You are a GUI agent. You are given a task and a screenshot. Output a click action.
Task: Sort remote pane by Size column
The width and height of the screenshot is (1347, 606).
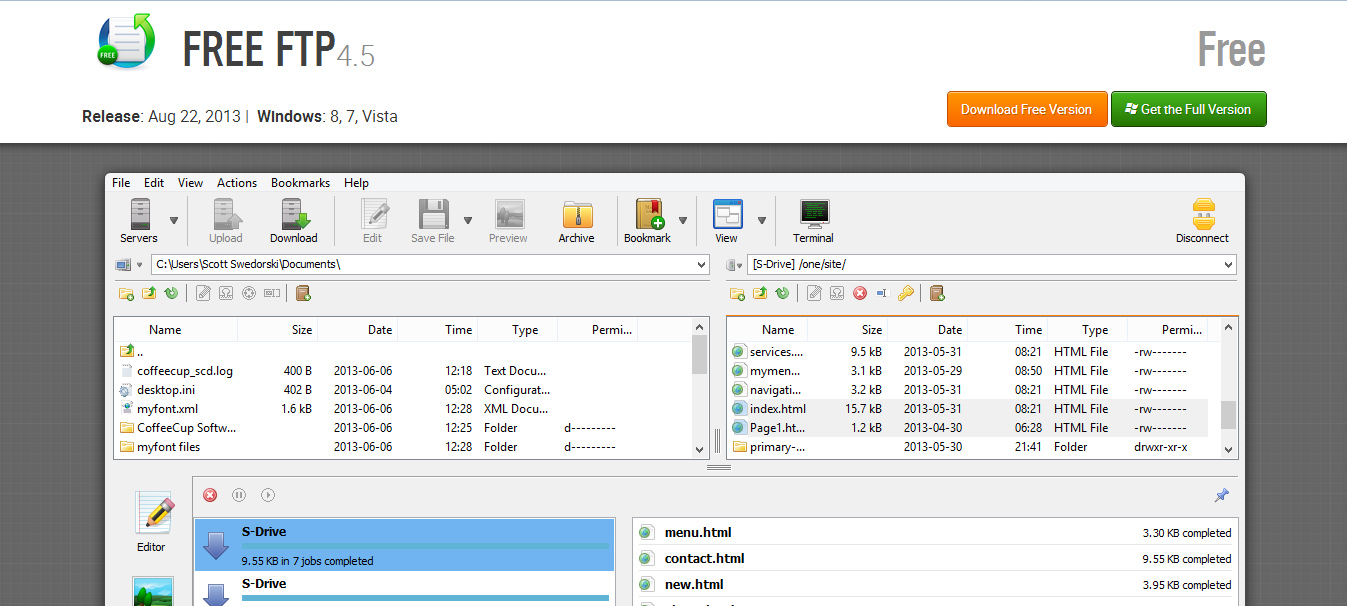coord(872,330)
